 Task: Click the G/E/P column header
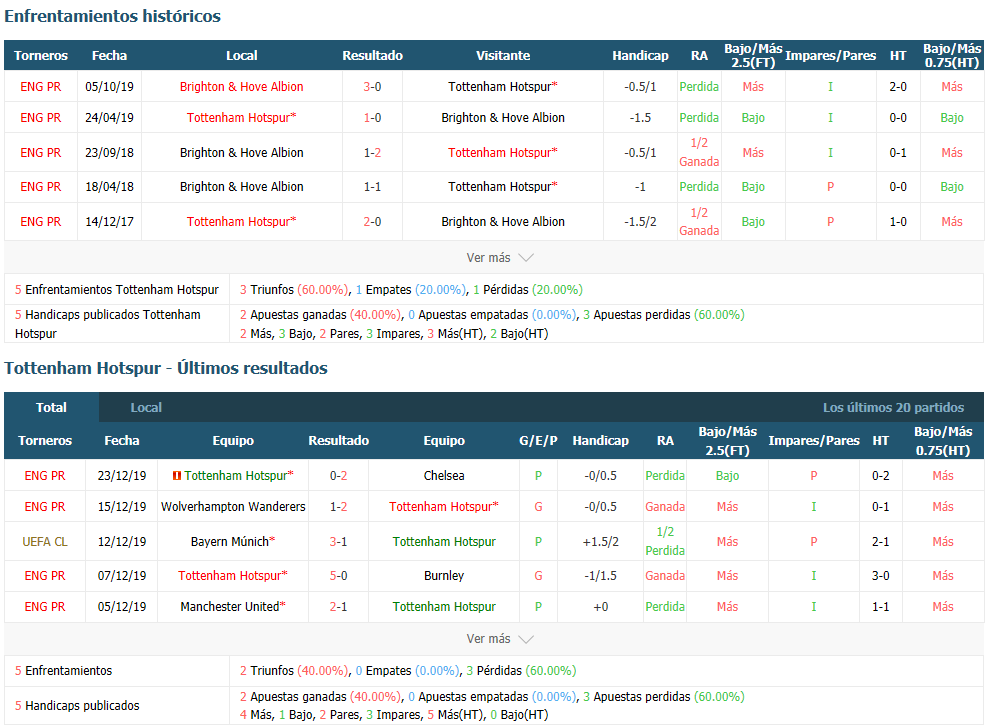[538, 440]
